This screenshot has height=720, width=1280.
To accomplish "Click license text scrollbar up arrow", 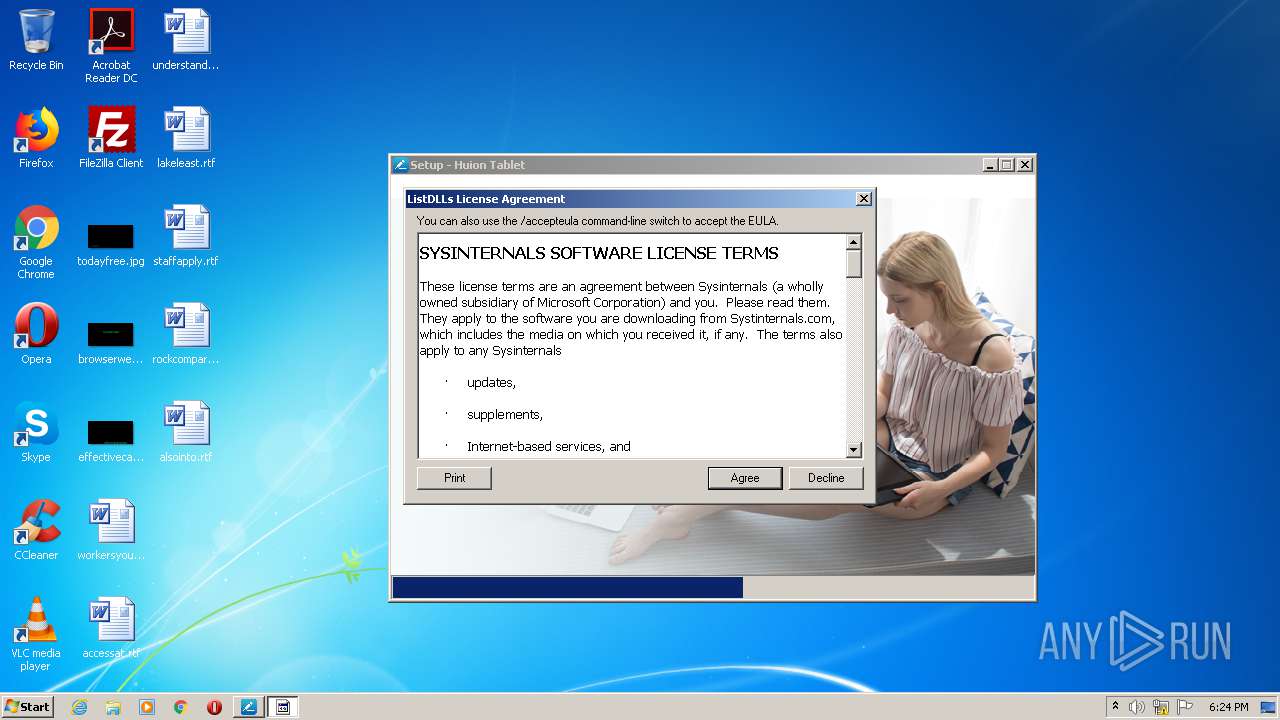I will [x=854, y=242].
